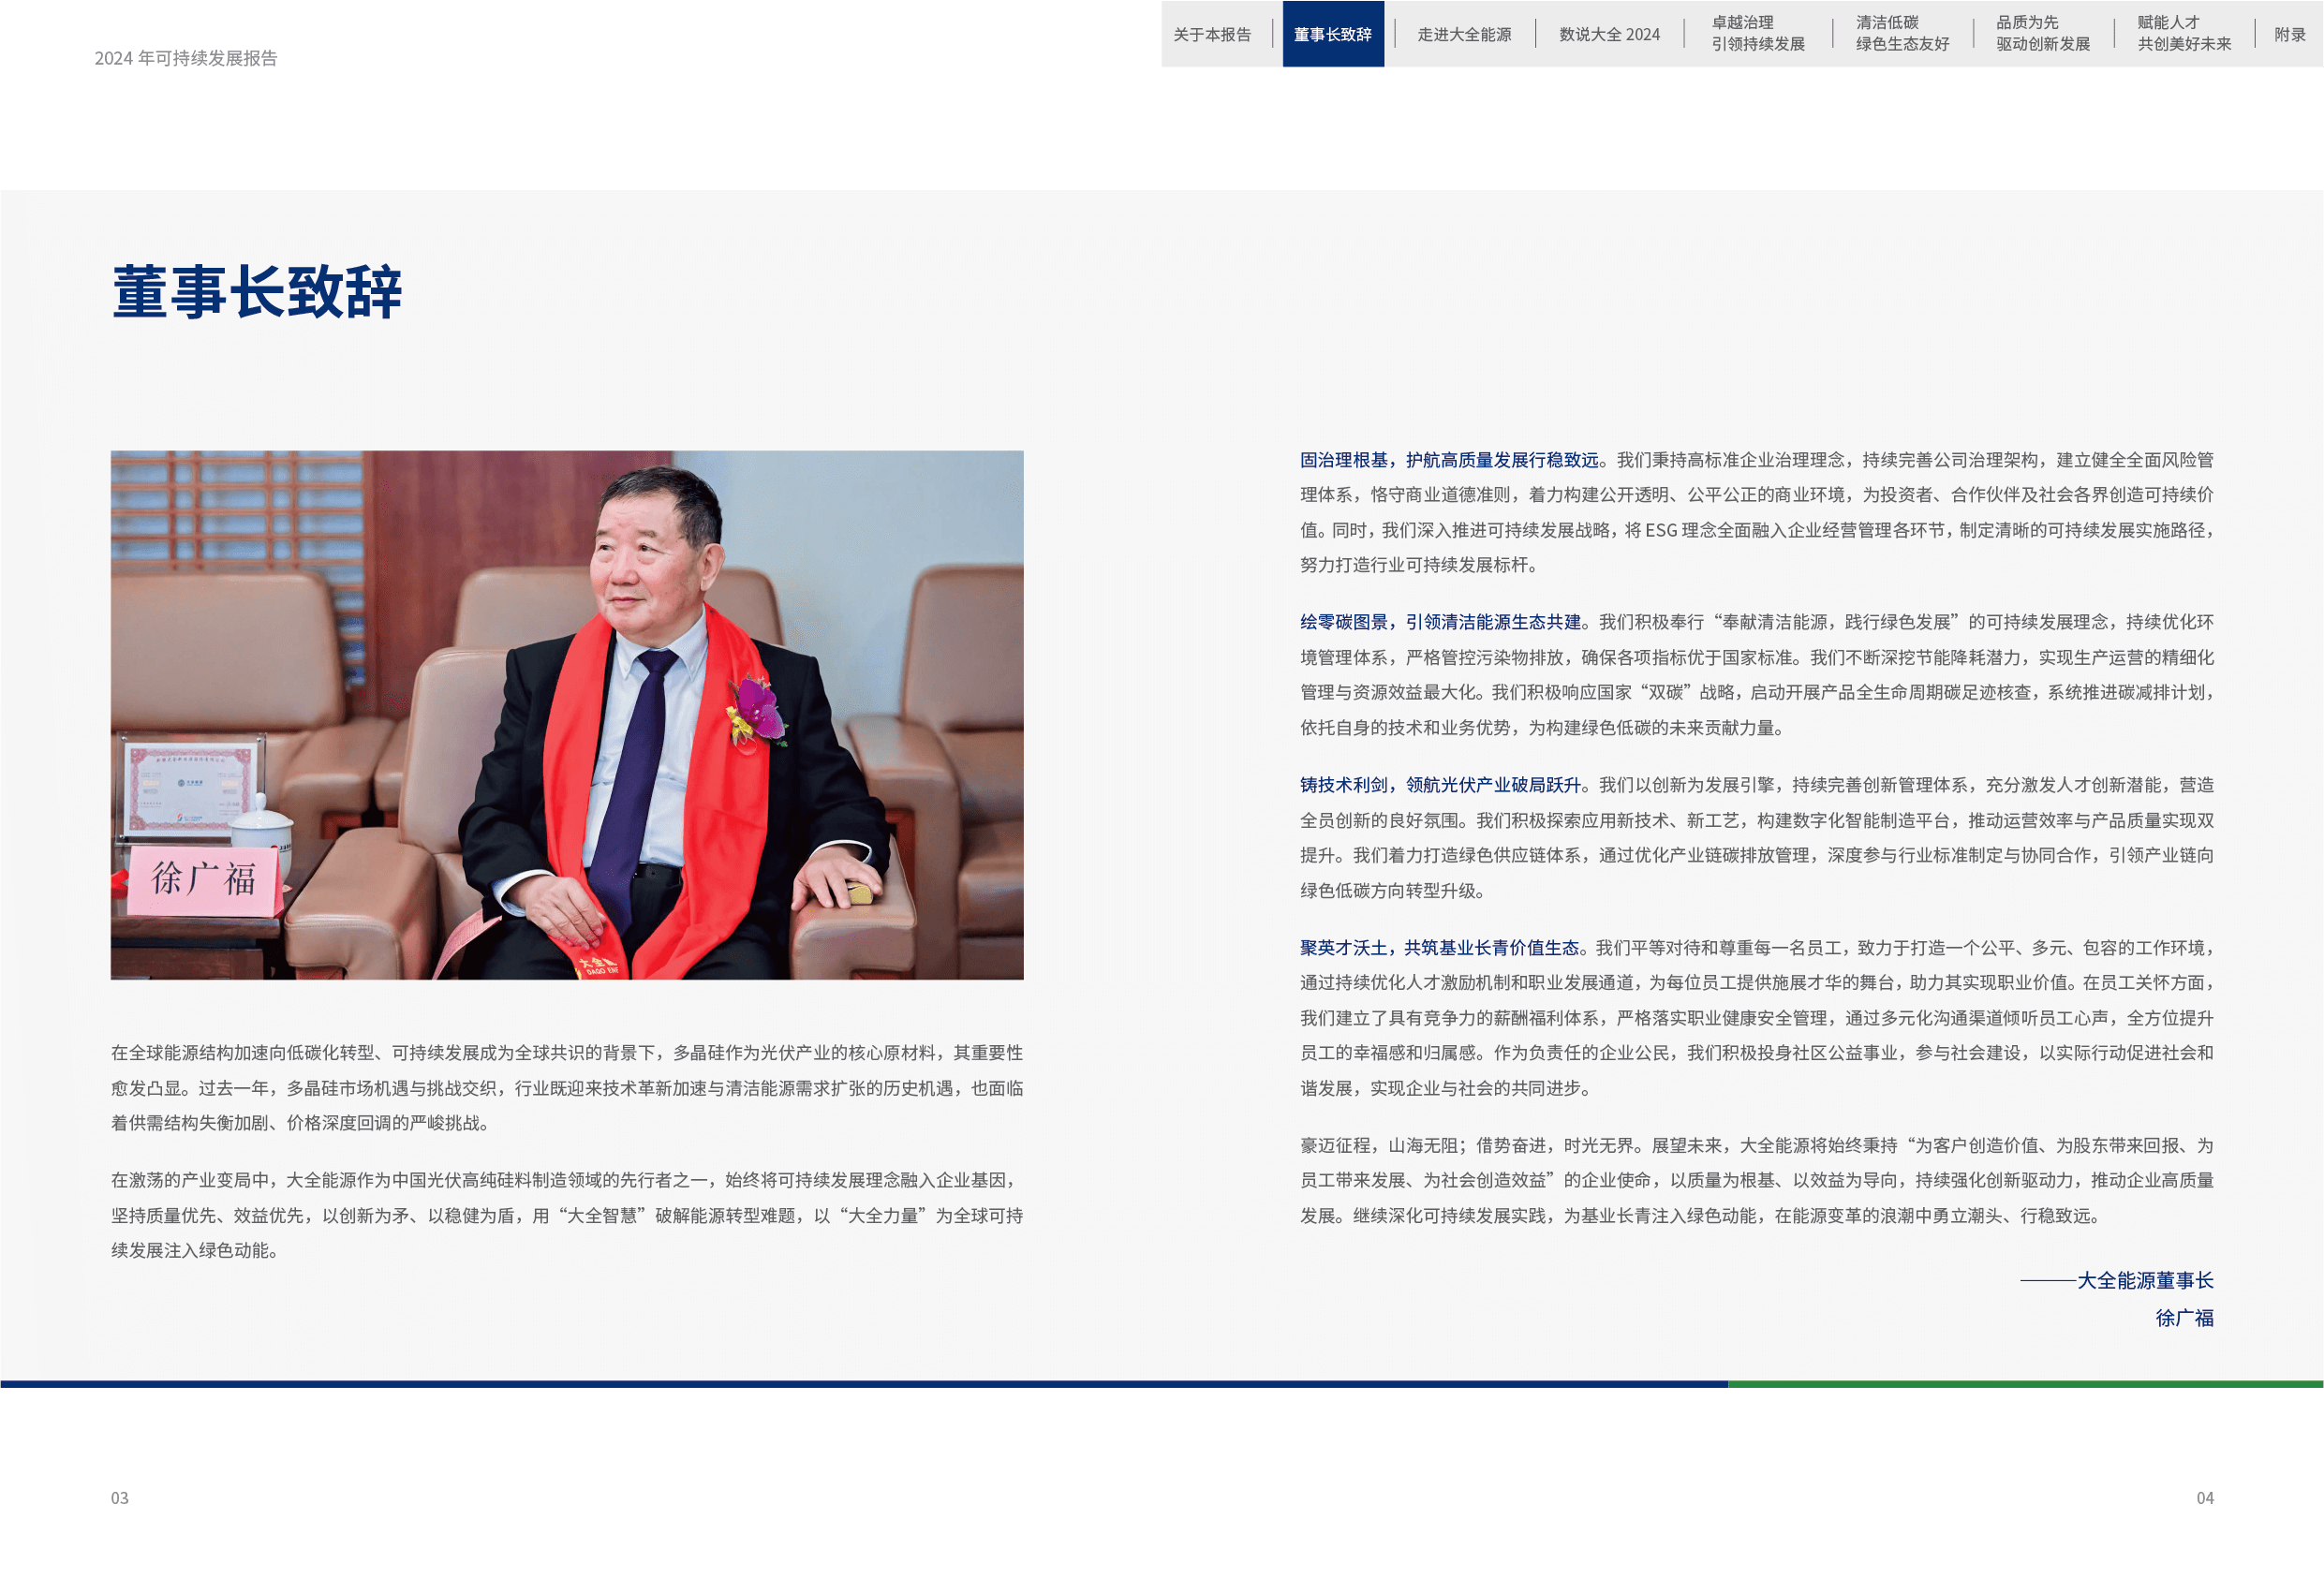Open 清洁低碳 绿色生态友好 section tab
This screenshot has height=1578, width=2324.
coord(1901,34)
